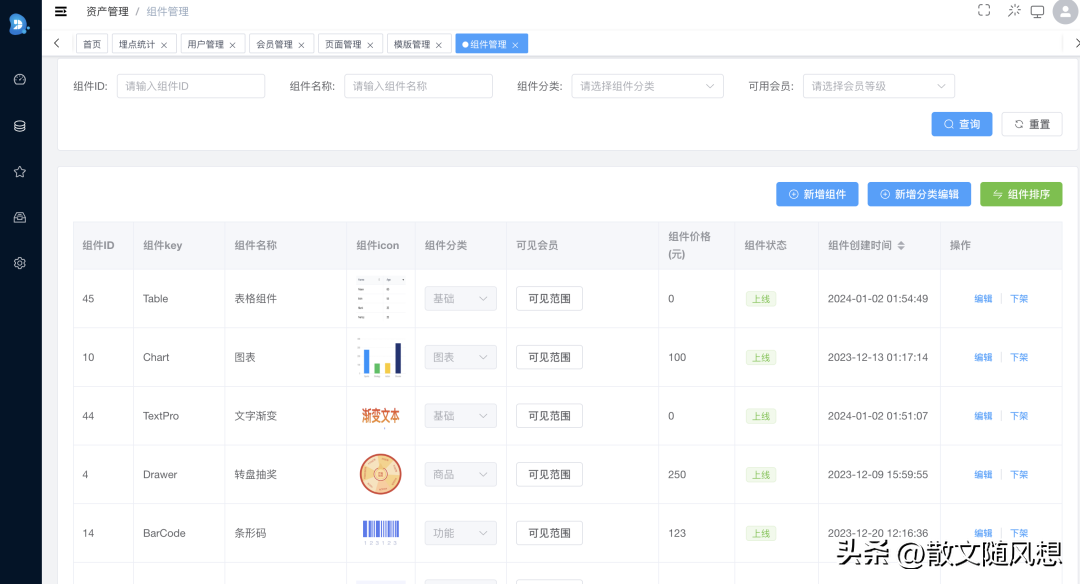Open category dropdown for Table row
The width and height of the screenshot is (1080, 584).
460,298
